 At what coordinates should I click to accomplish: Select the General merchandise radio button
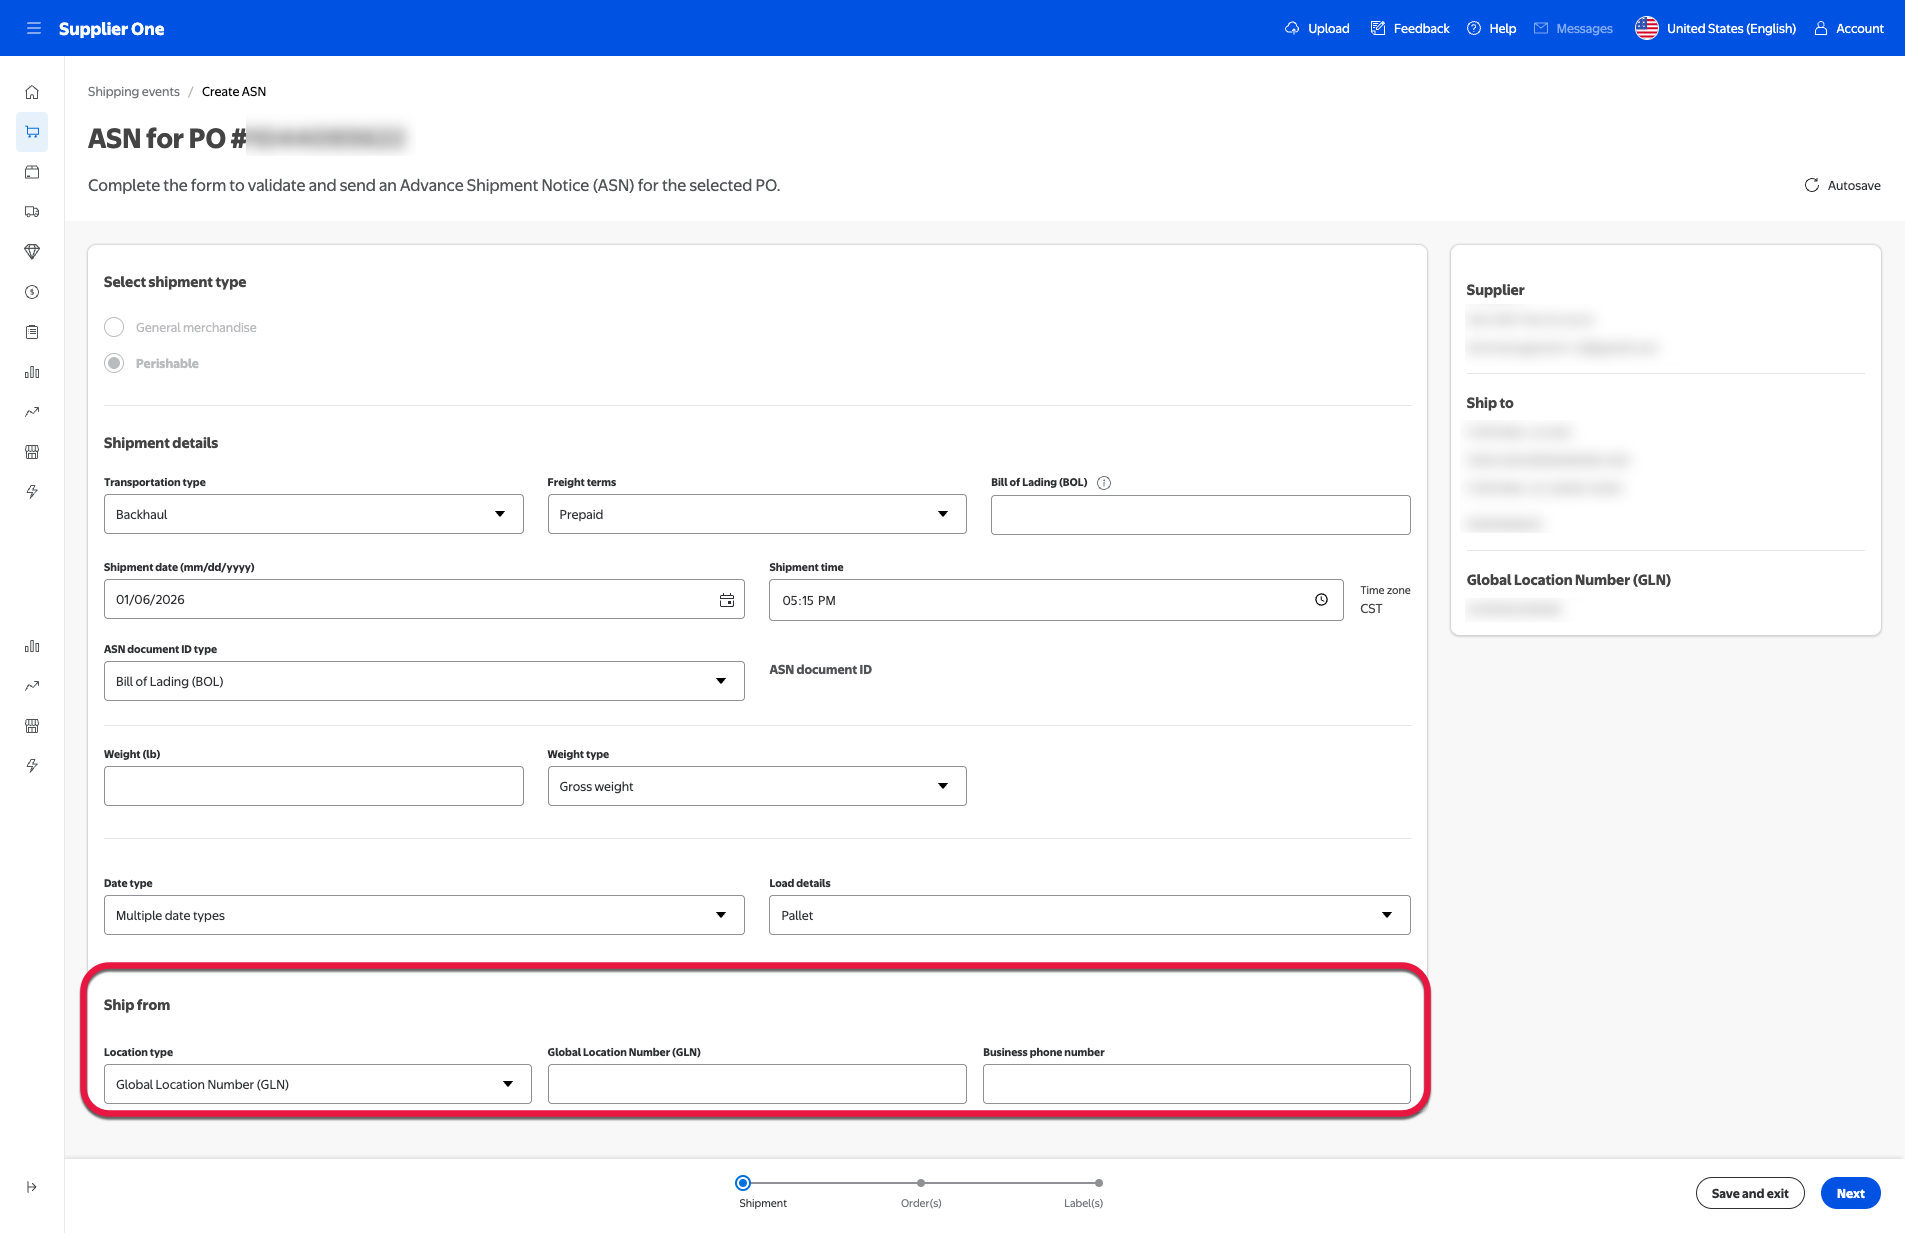click(114, 328)
